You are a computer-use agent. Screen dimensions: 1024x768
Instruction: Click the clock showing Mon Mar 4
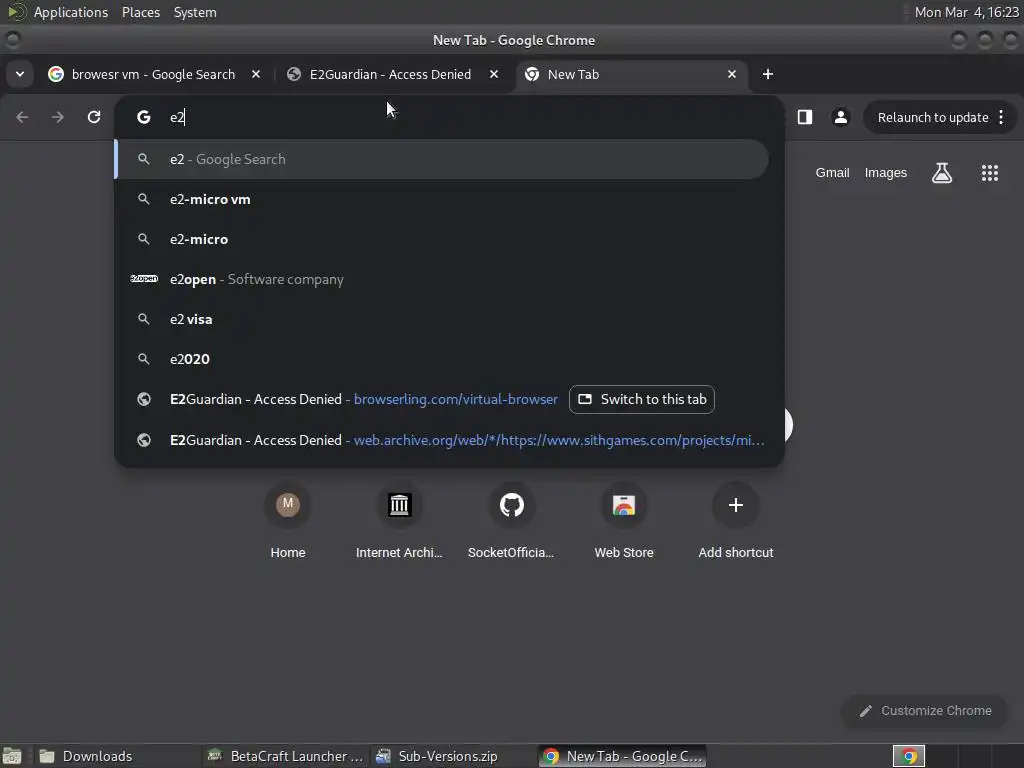tap(967, 12)
